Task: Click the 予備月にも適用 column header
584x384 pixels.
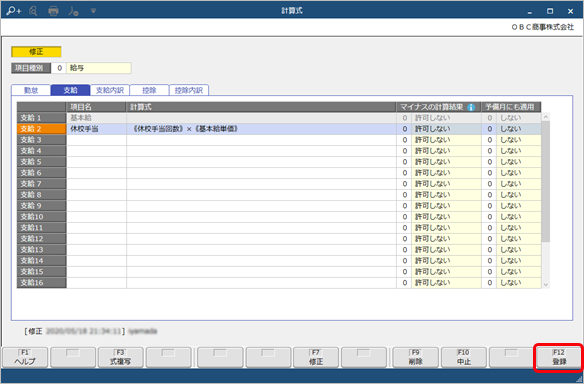Action: pos(511,107)
